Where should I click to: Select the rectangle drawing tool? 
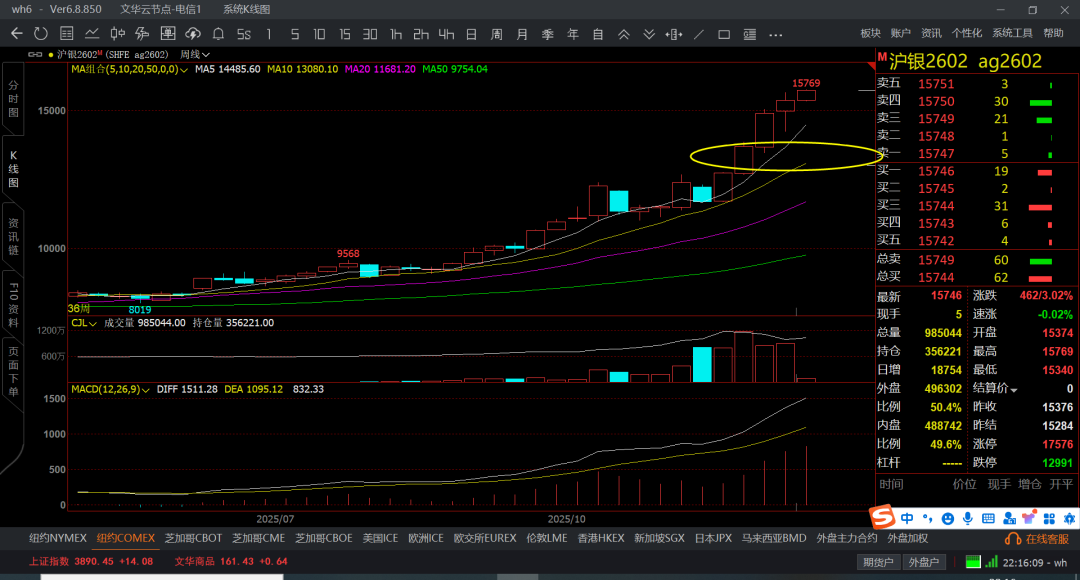point(724,34)
